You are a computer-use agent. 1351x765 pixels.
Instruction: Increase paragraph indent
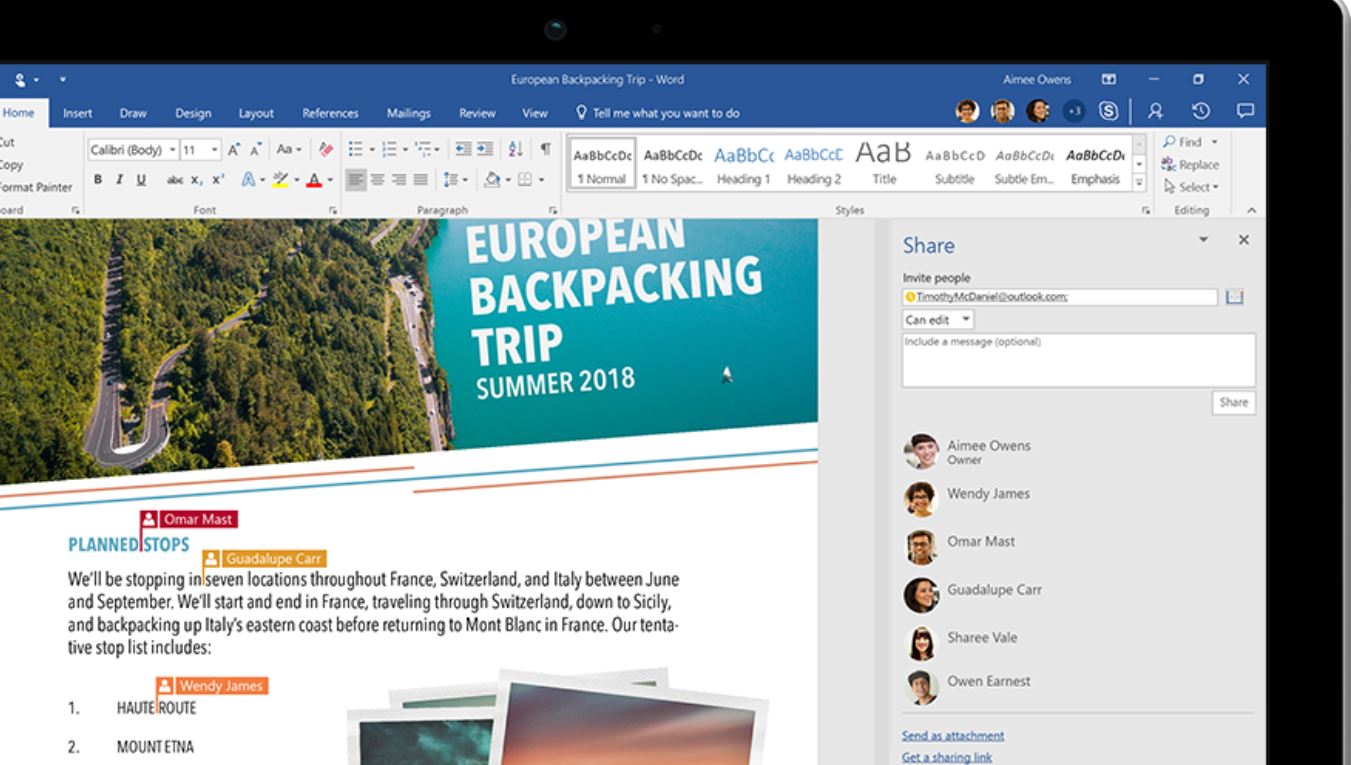click(x=485, y=149)
